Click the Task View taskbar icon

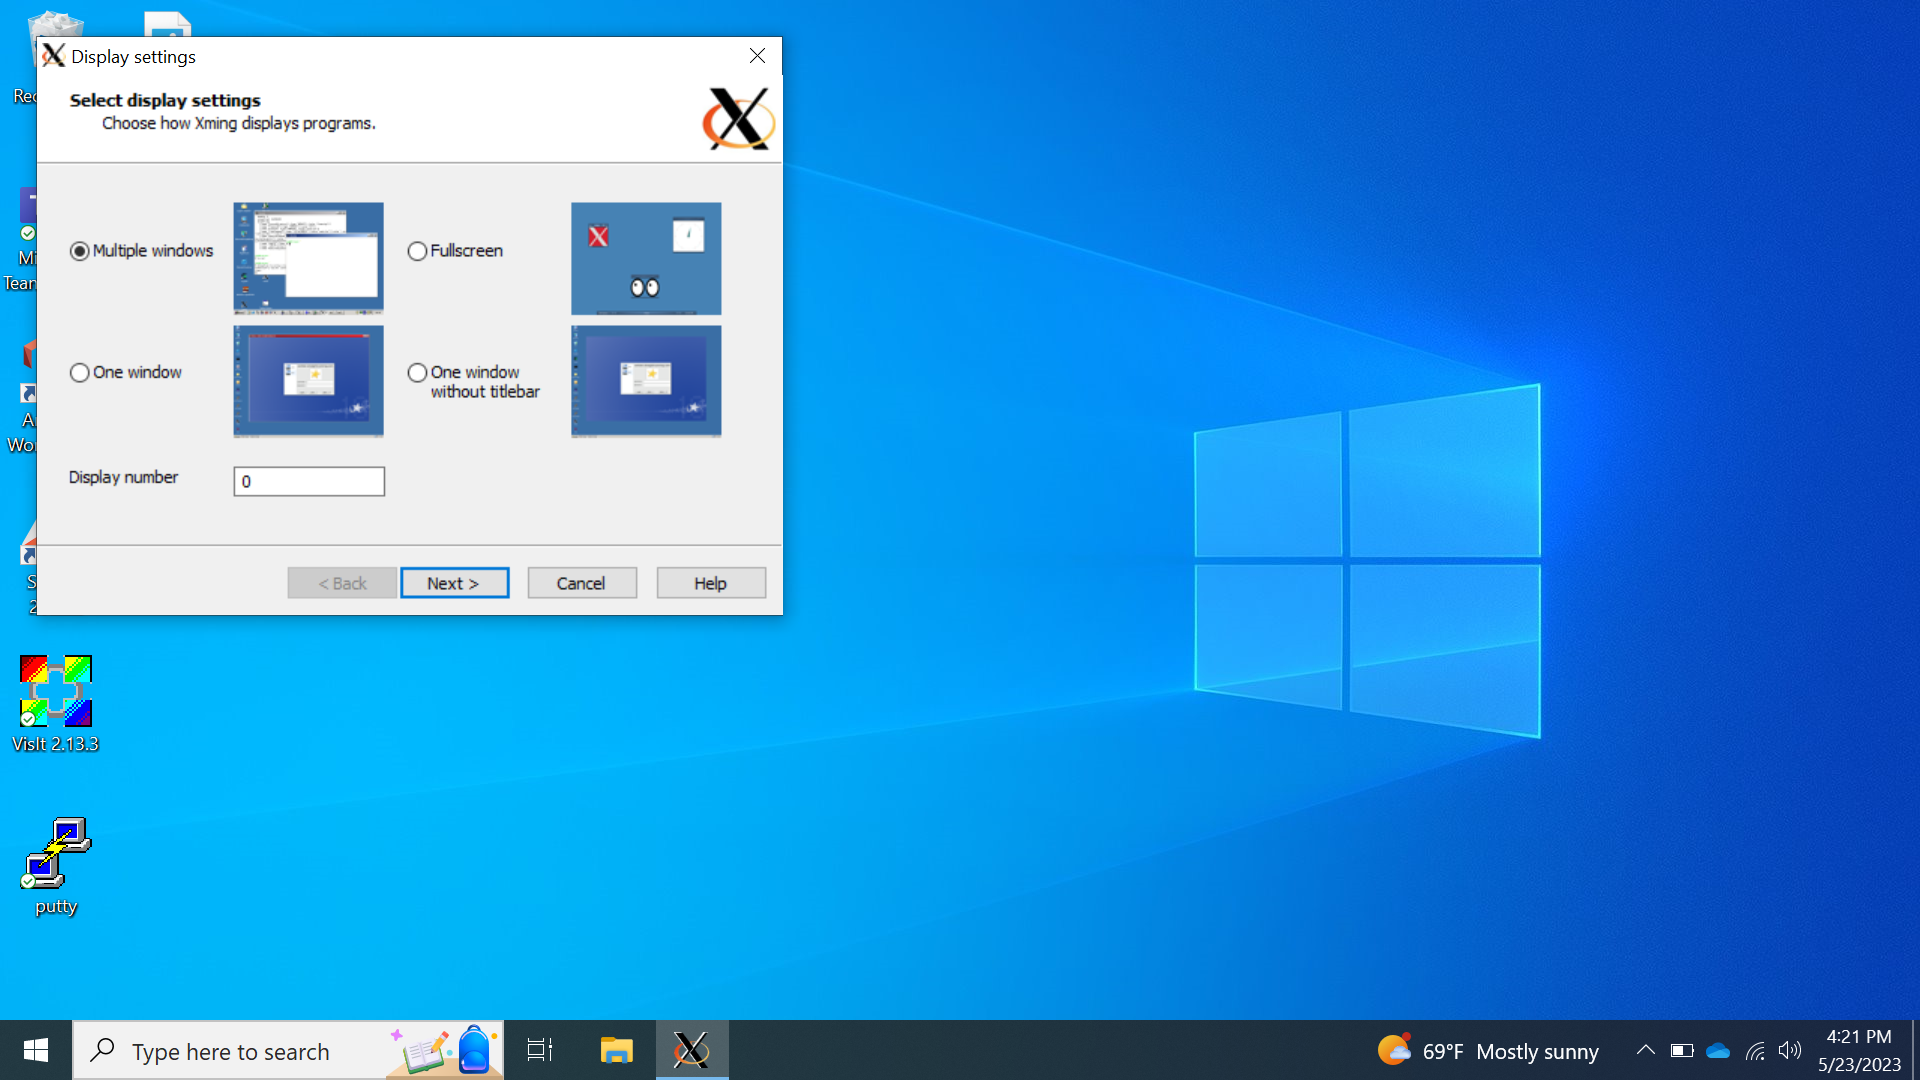(540, 1050)
